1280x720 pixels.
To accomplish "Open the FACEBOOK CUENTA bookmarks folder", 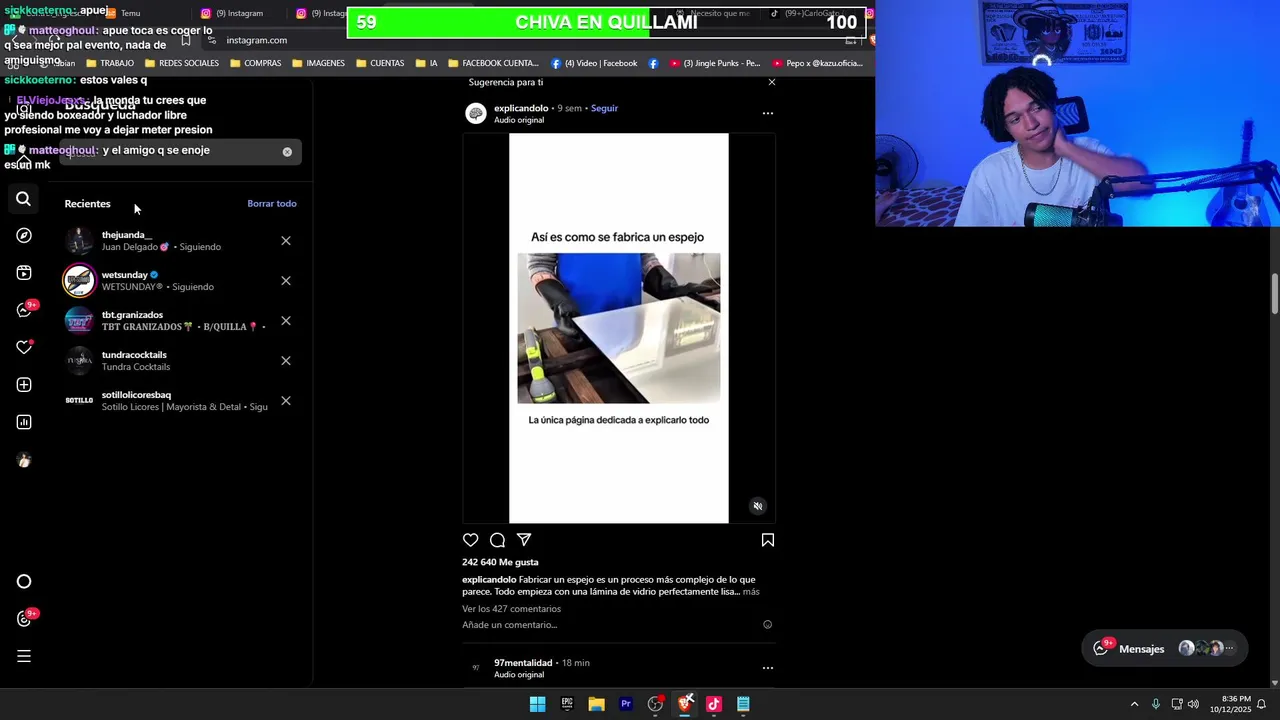I will click(x=492, y=63).
